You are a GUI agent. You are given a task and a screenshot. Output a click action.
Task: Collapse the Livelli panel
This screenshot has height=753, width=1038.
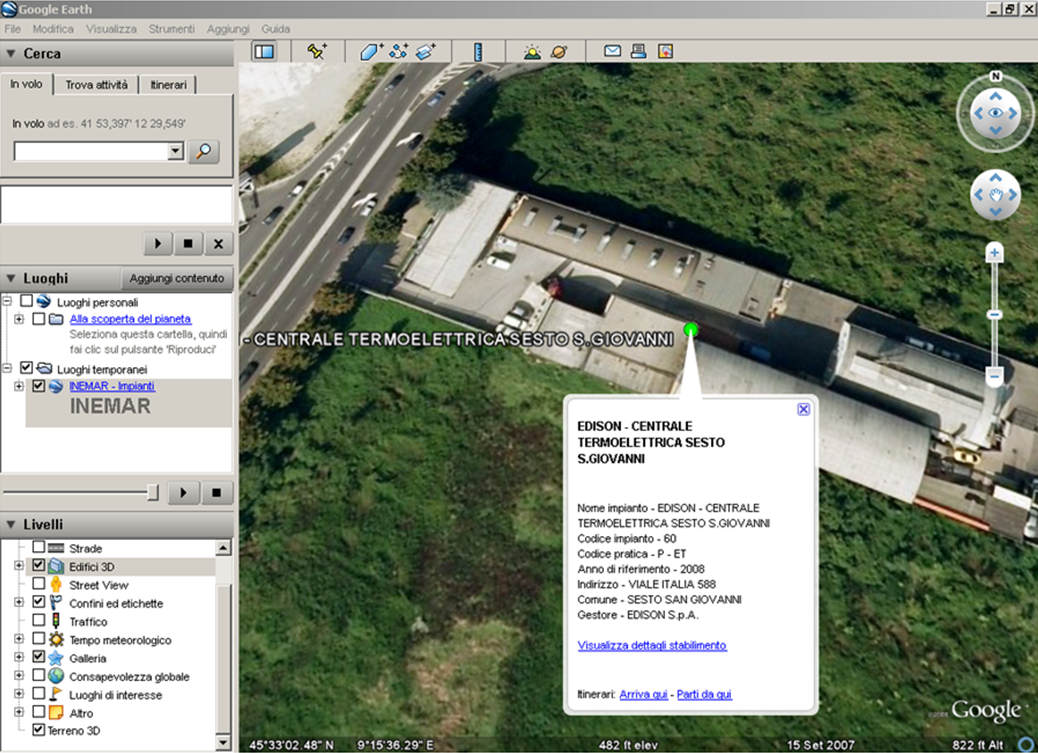11,525
